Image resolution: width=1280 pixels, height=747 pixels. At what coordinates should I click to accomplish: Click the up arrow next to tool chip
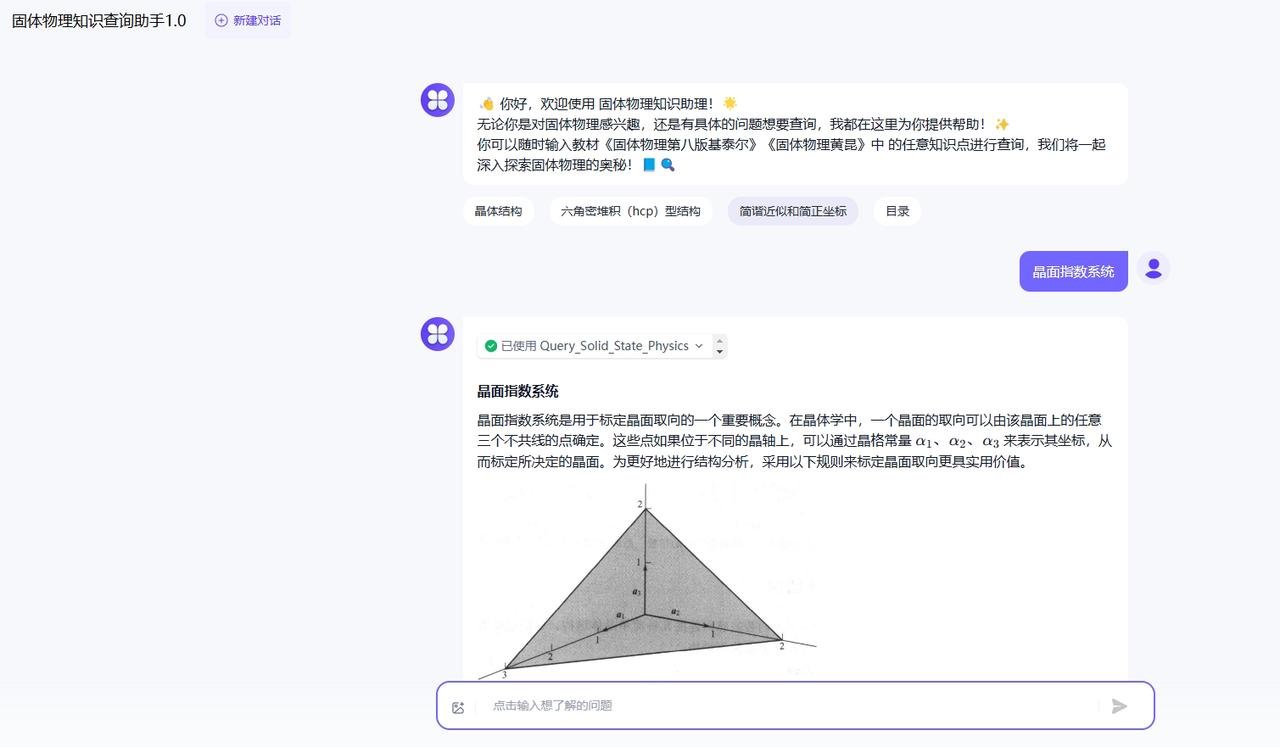[x=720, y=341]
